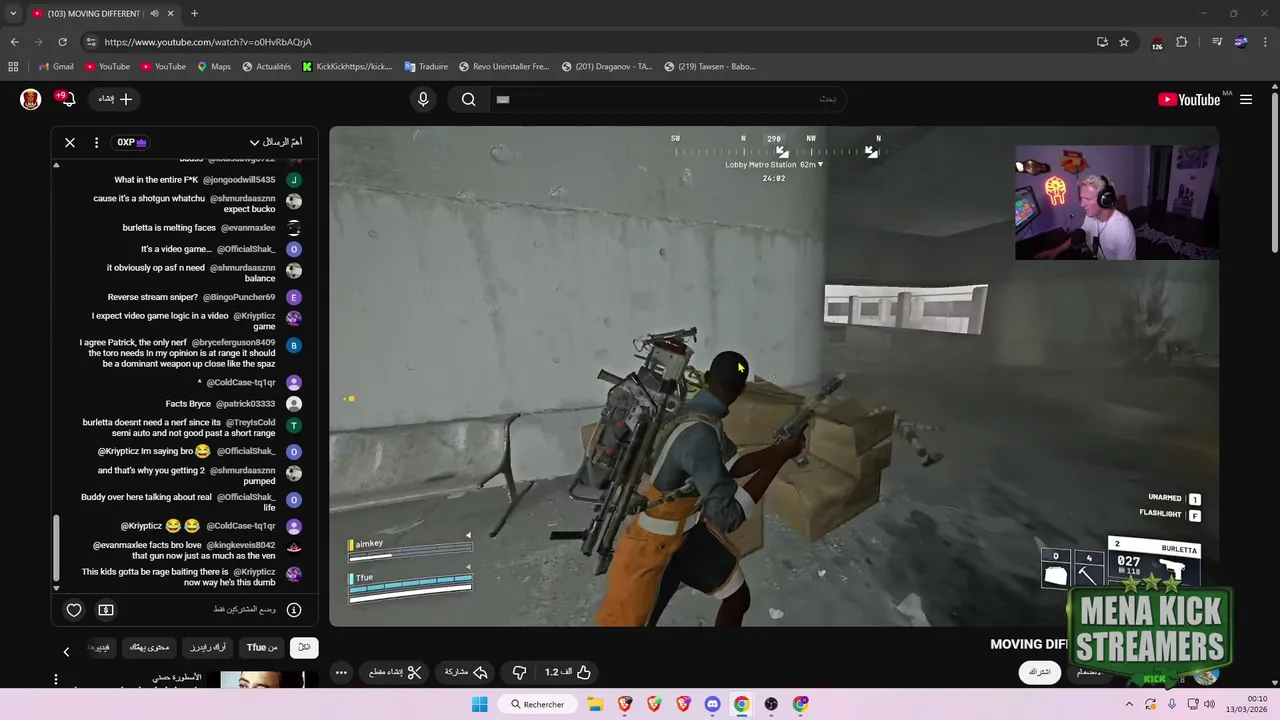Image resolution: width=1280 pixels, height=720 pixels.
Task: Click the taskbar Rechercher search box
Action: tap(538, 704)
